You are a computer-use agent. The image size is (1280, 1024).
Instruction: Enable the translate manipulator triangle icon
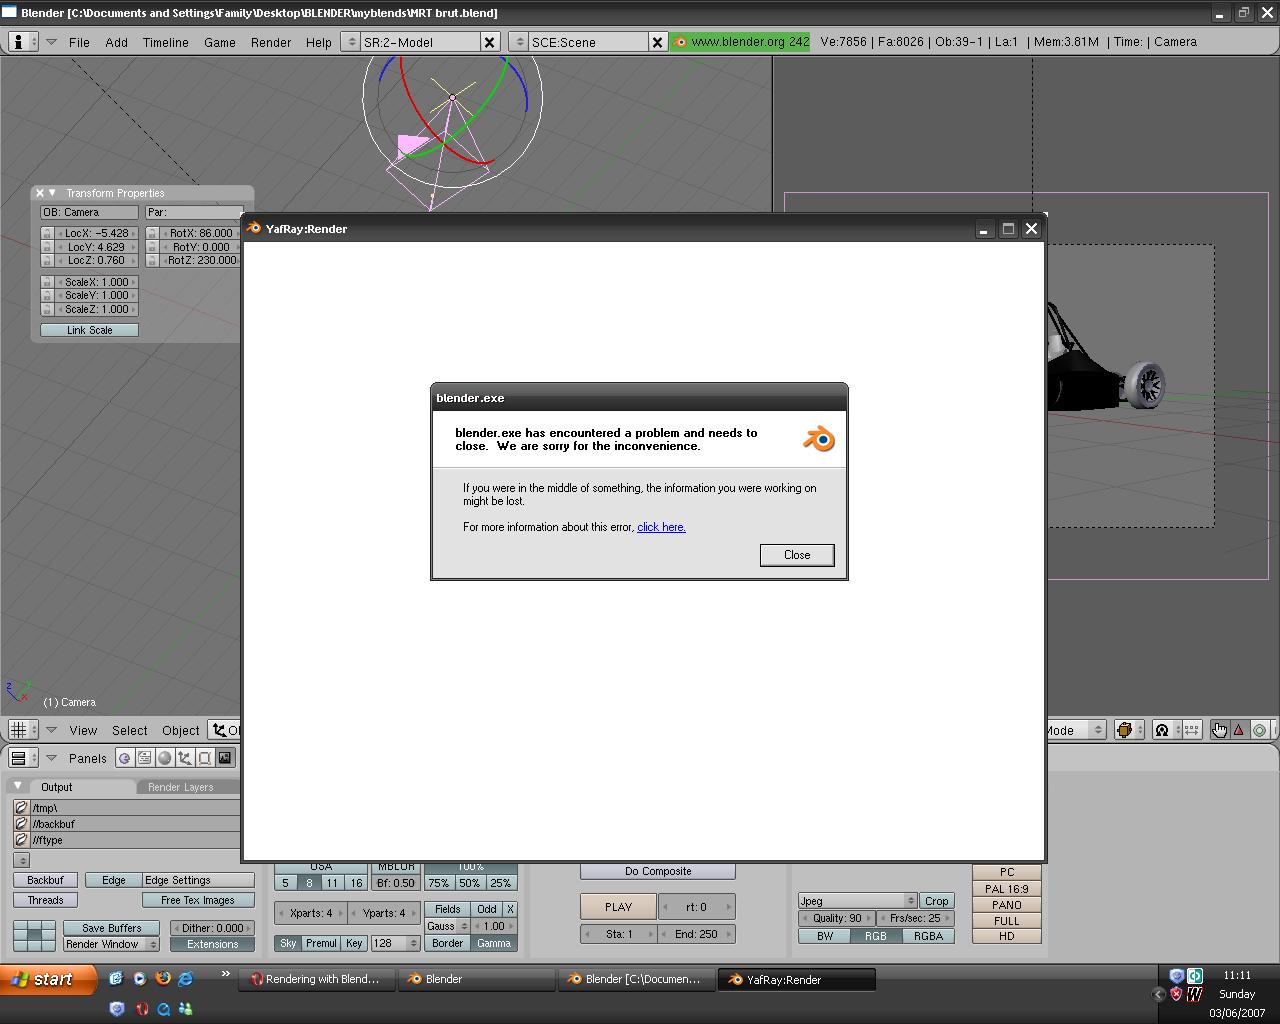tap(1239, 730)
